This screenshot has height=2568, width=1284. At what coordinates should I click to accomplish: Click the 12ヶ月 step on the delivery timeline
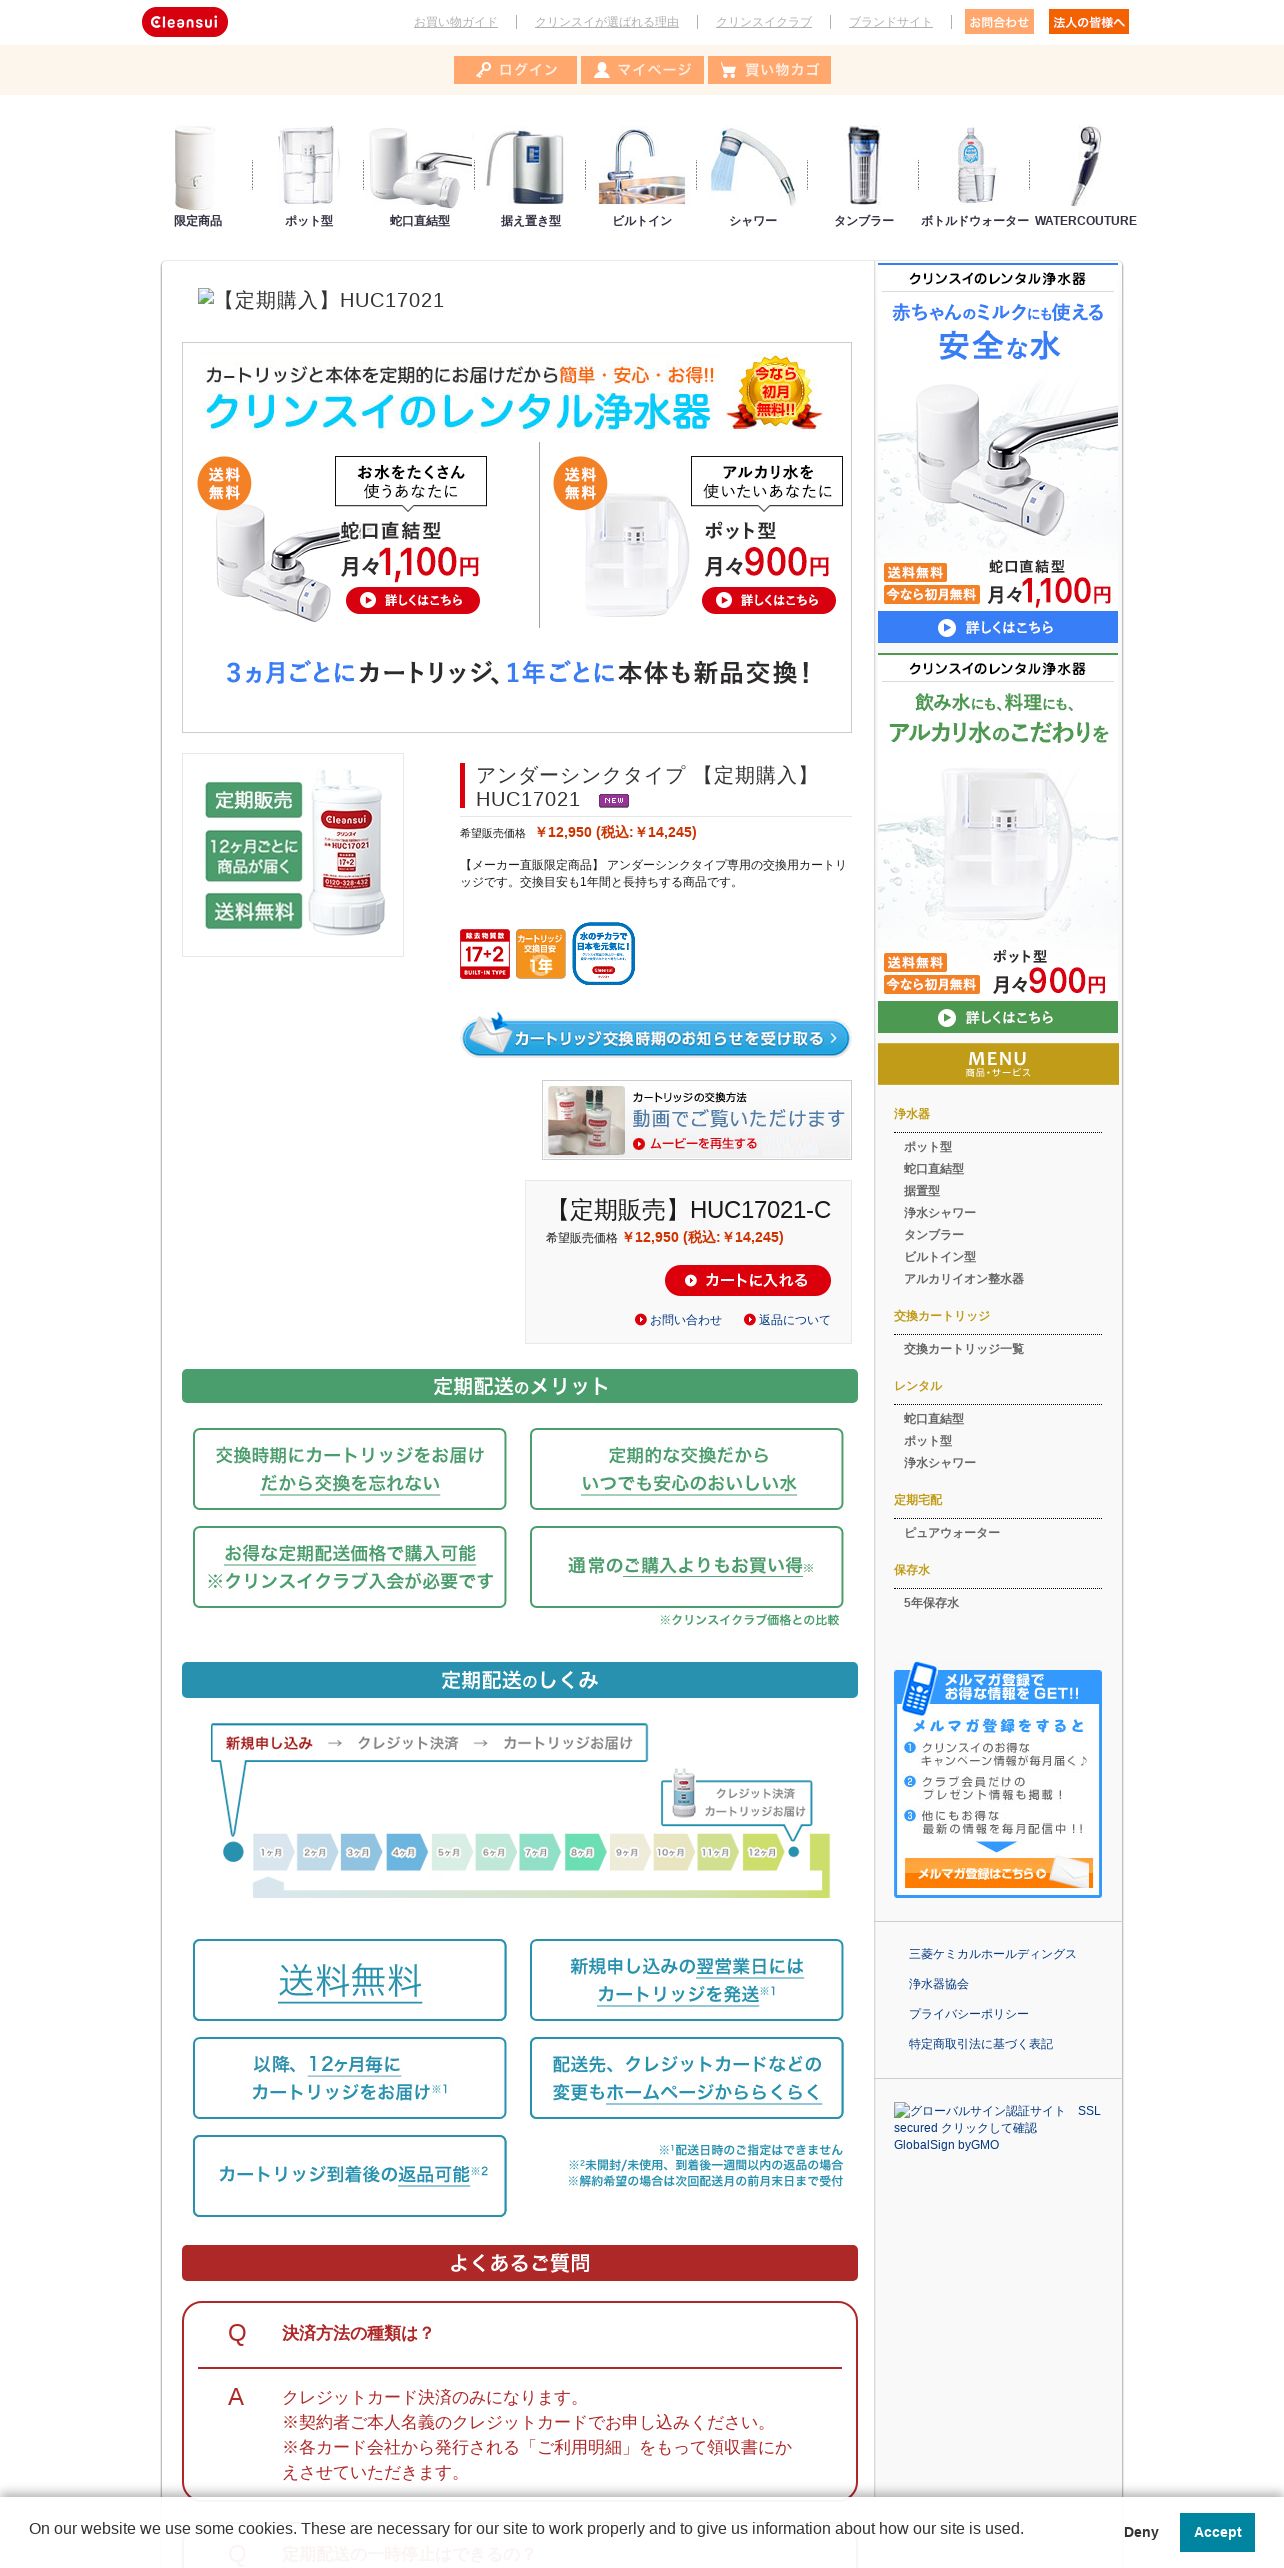tap(762, 1852)
